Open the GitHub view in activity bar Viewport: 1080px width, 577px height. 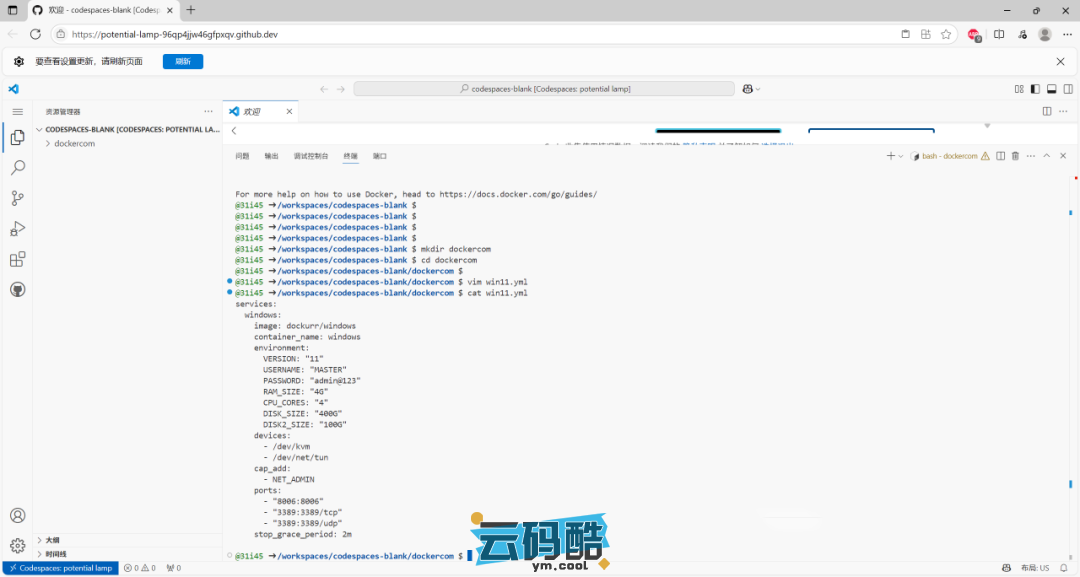[x=17, y=289]
